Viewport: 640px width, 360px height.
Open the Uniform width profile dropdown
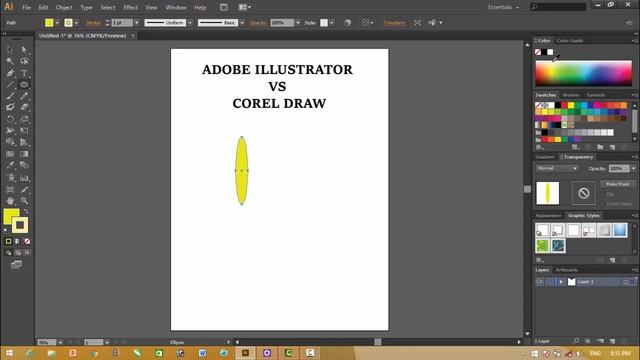[190, 23]
